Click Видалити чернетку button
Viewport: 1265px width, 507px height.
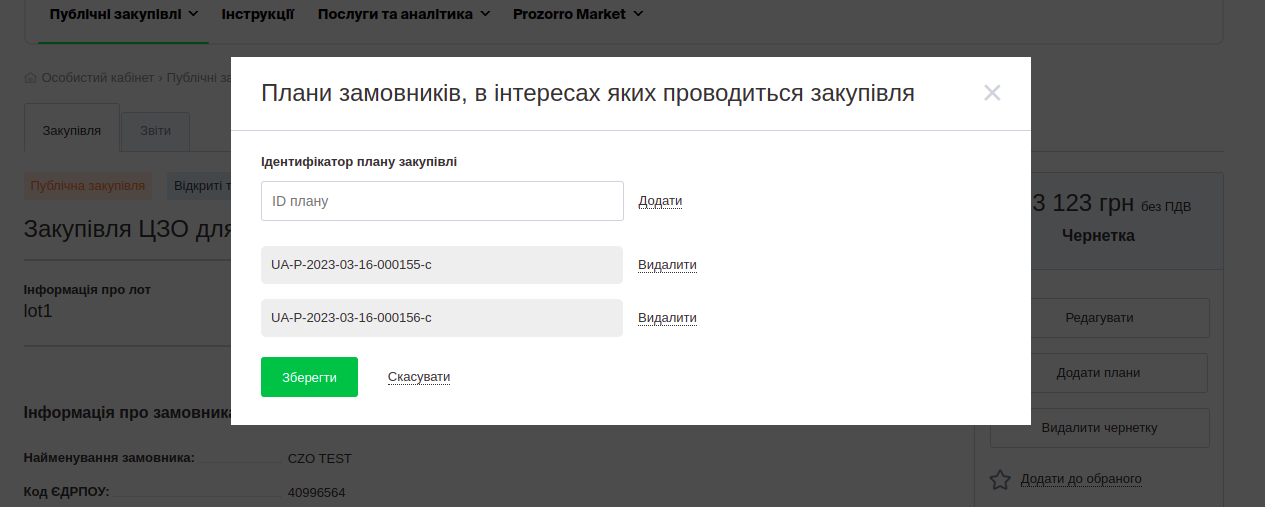click(1099, 428)
